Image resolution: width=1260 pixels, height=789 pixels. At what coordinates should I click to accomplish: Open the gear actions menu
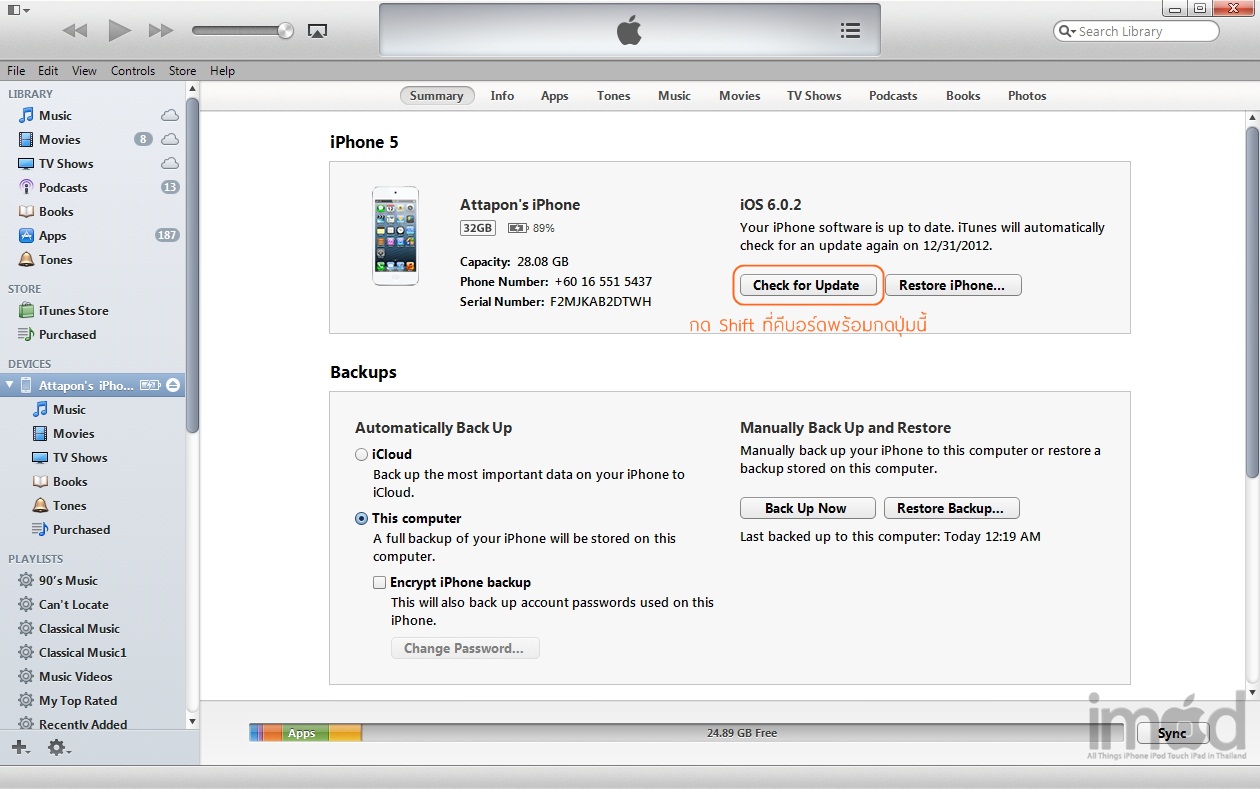point(58,747)
